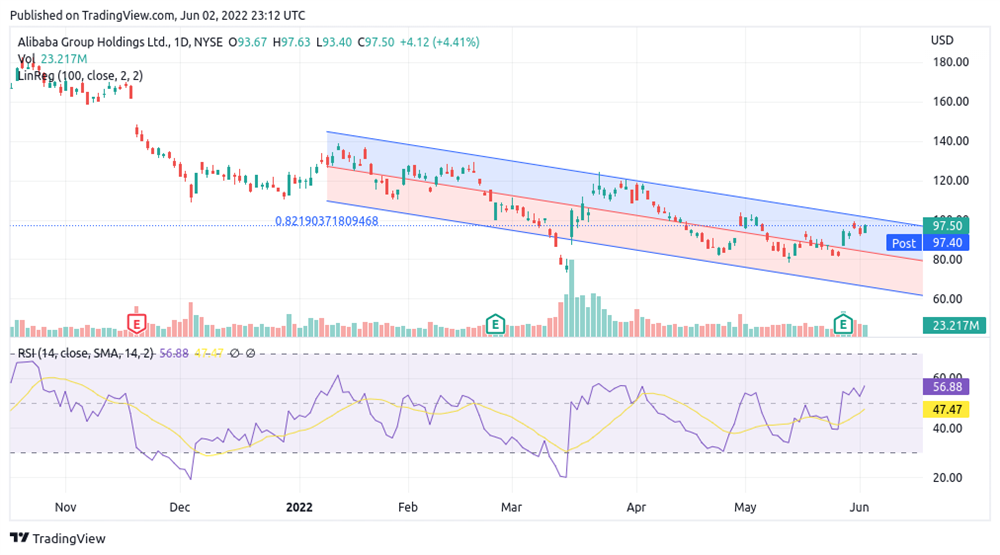Open the green earnings marker between February and March
The width and height of the screenshot is (1000, 555).
[494, 323]
